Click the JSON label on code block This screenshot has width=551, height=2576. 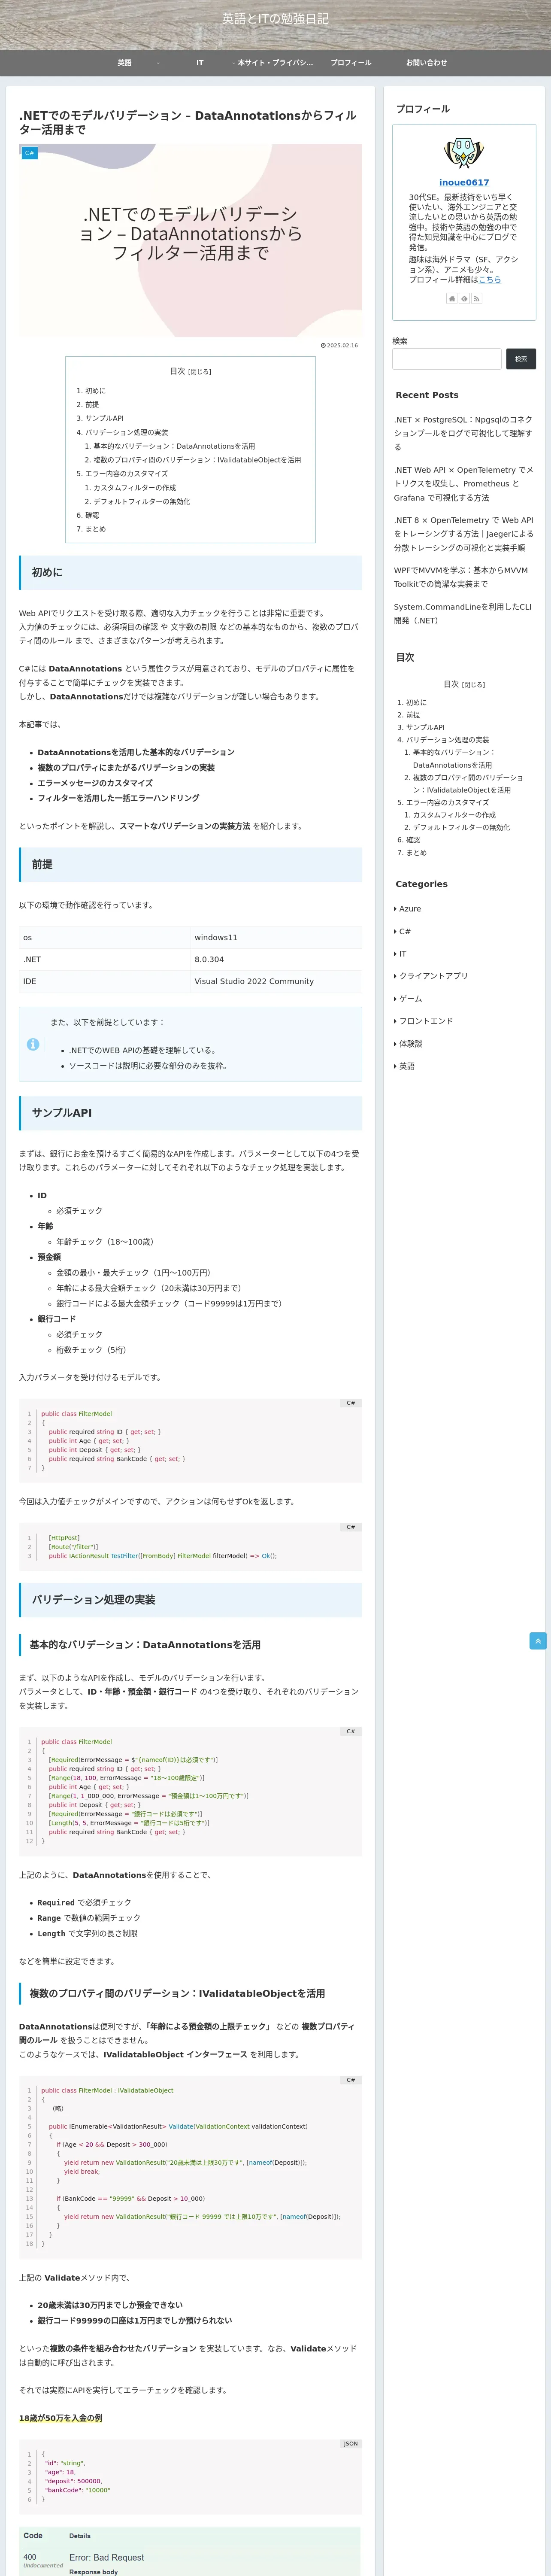(x=351, y=2444)
